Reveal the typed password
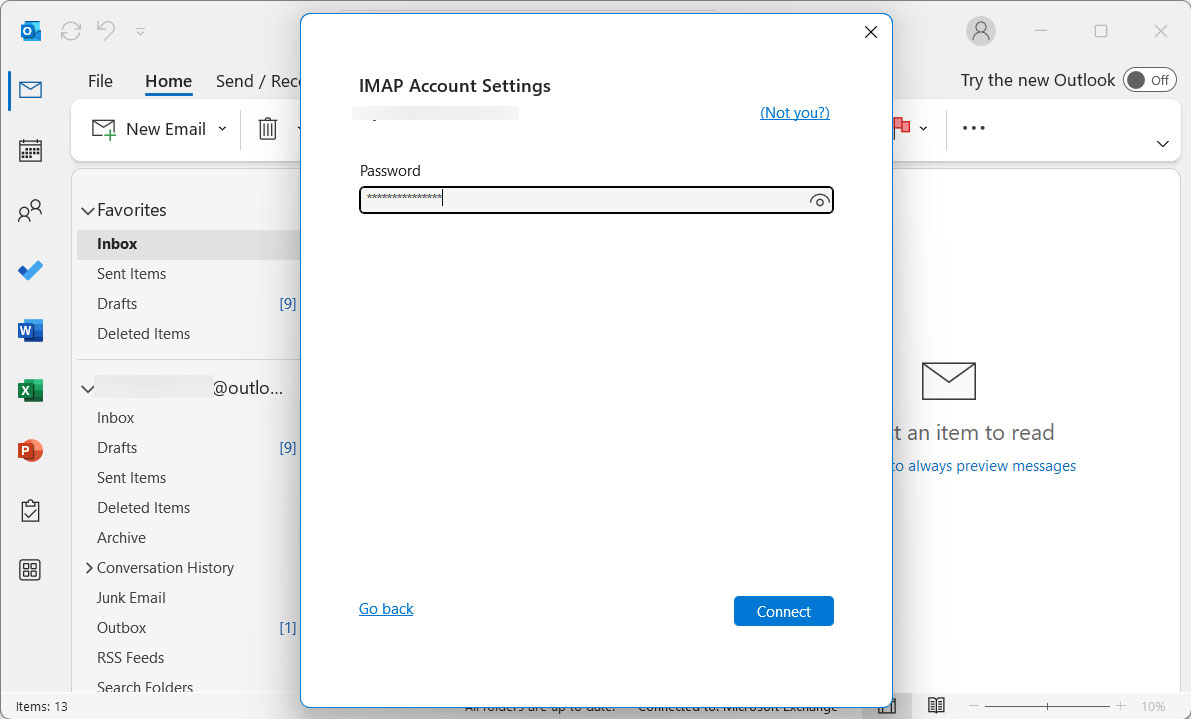Viewport: 1191px width, 719px height. [820, 201]
